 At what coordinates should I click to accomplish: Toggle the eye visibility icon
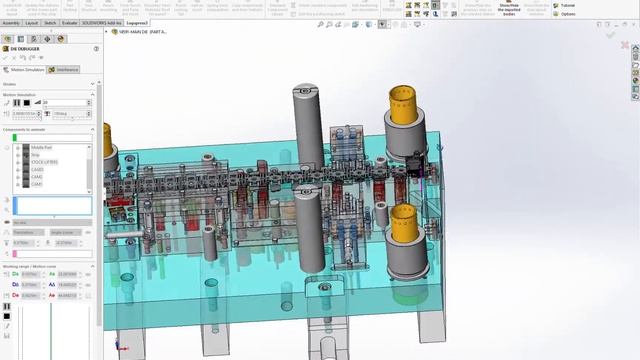click(x=7, y=222)
